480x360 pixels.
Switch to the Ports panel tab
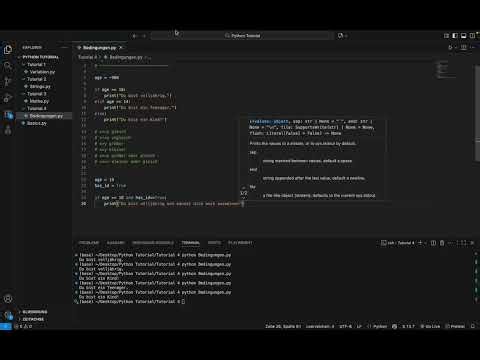(x=214, y=243)
